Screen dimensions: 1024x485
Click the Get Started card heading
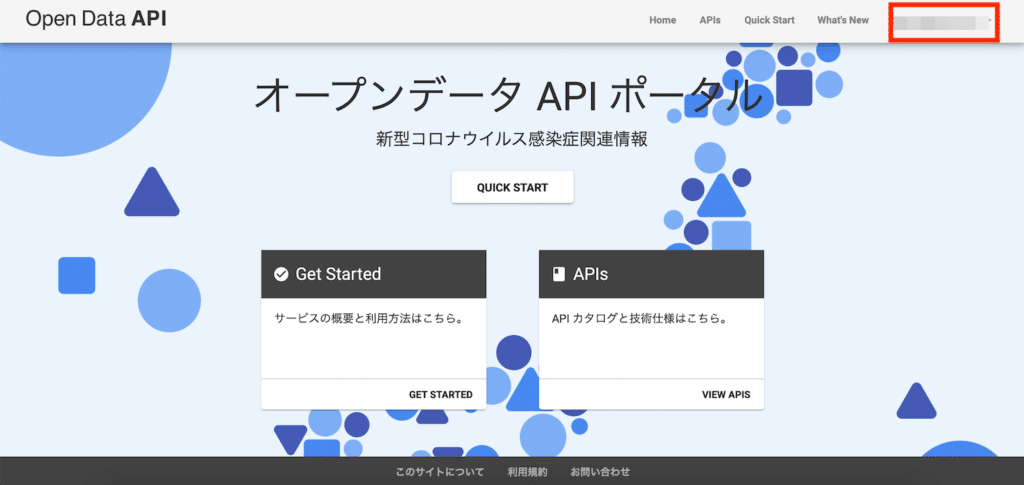(338, 274)
